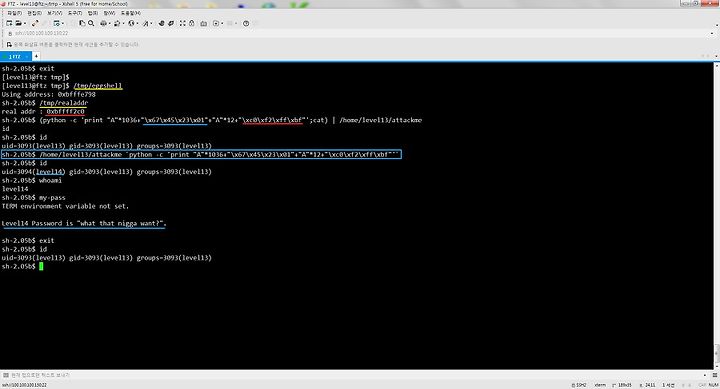Click the '/tmp/eggshell' command text in the terminal
The image size is (720, 389).
(x=98, y=86)
